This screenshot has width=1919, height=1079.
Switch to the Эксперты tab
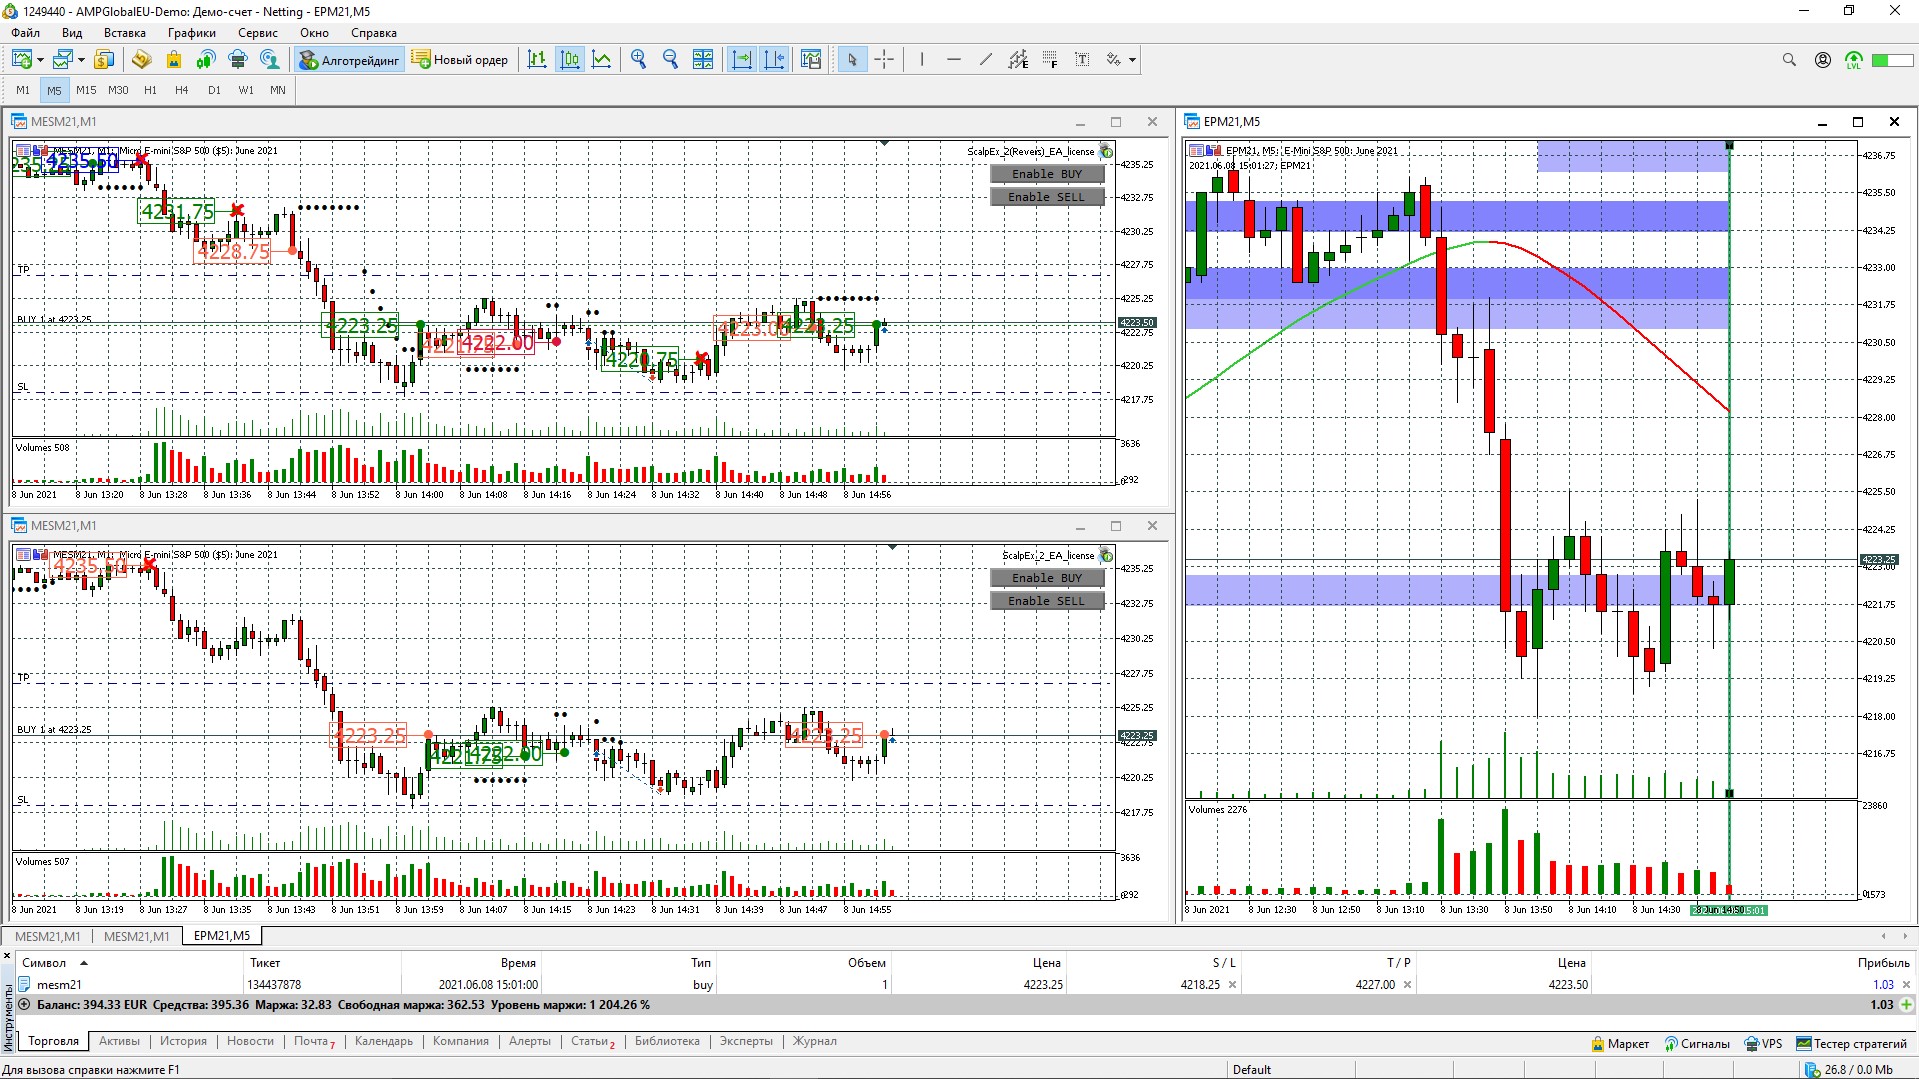pyautogui.click(x=746, y=1041)
